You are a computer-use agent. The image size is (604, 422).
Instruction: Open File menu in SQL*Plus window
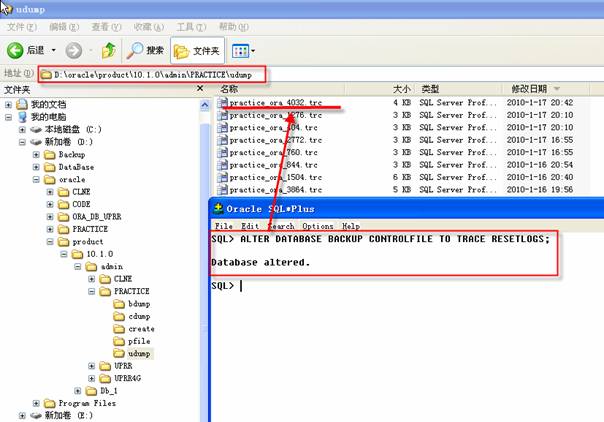223,226
